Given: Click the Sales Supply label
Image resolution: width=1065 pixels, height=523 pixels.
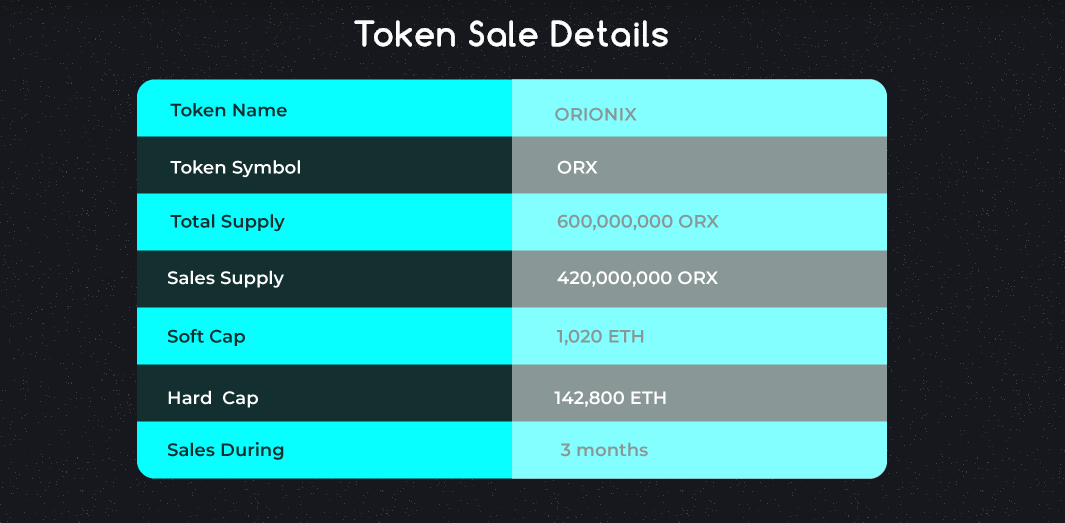Looking at the screenshot, I should tap(225, 278).
